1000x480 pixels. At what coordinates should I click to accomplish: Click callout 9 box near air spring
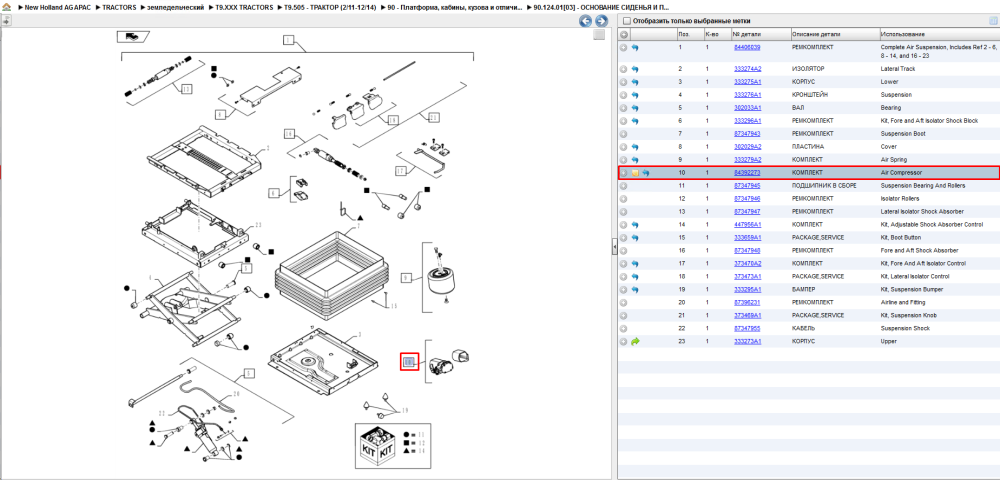pyautogui.click(x=408, y=278)
